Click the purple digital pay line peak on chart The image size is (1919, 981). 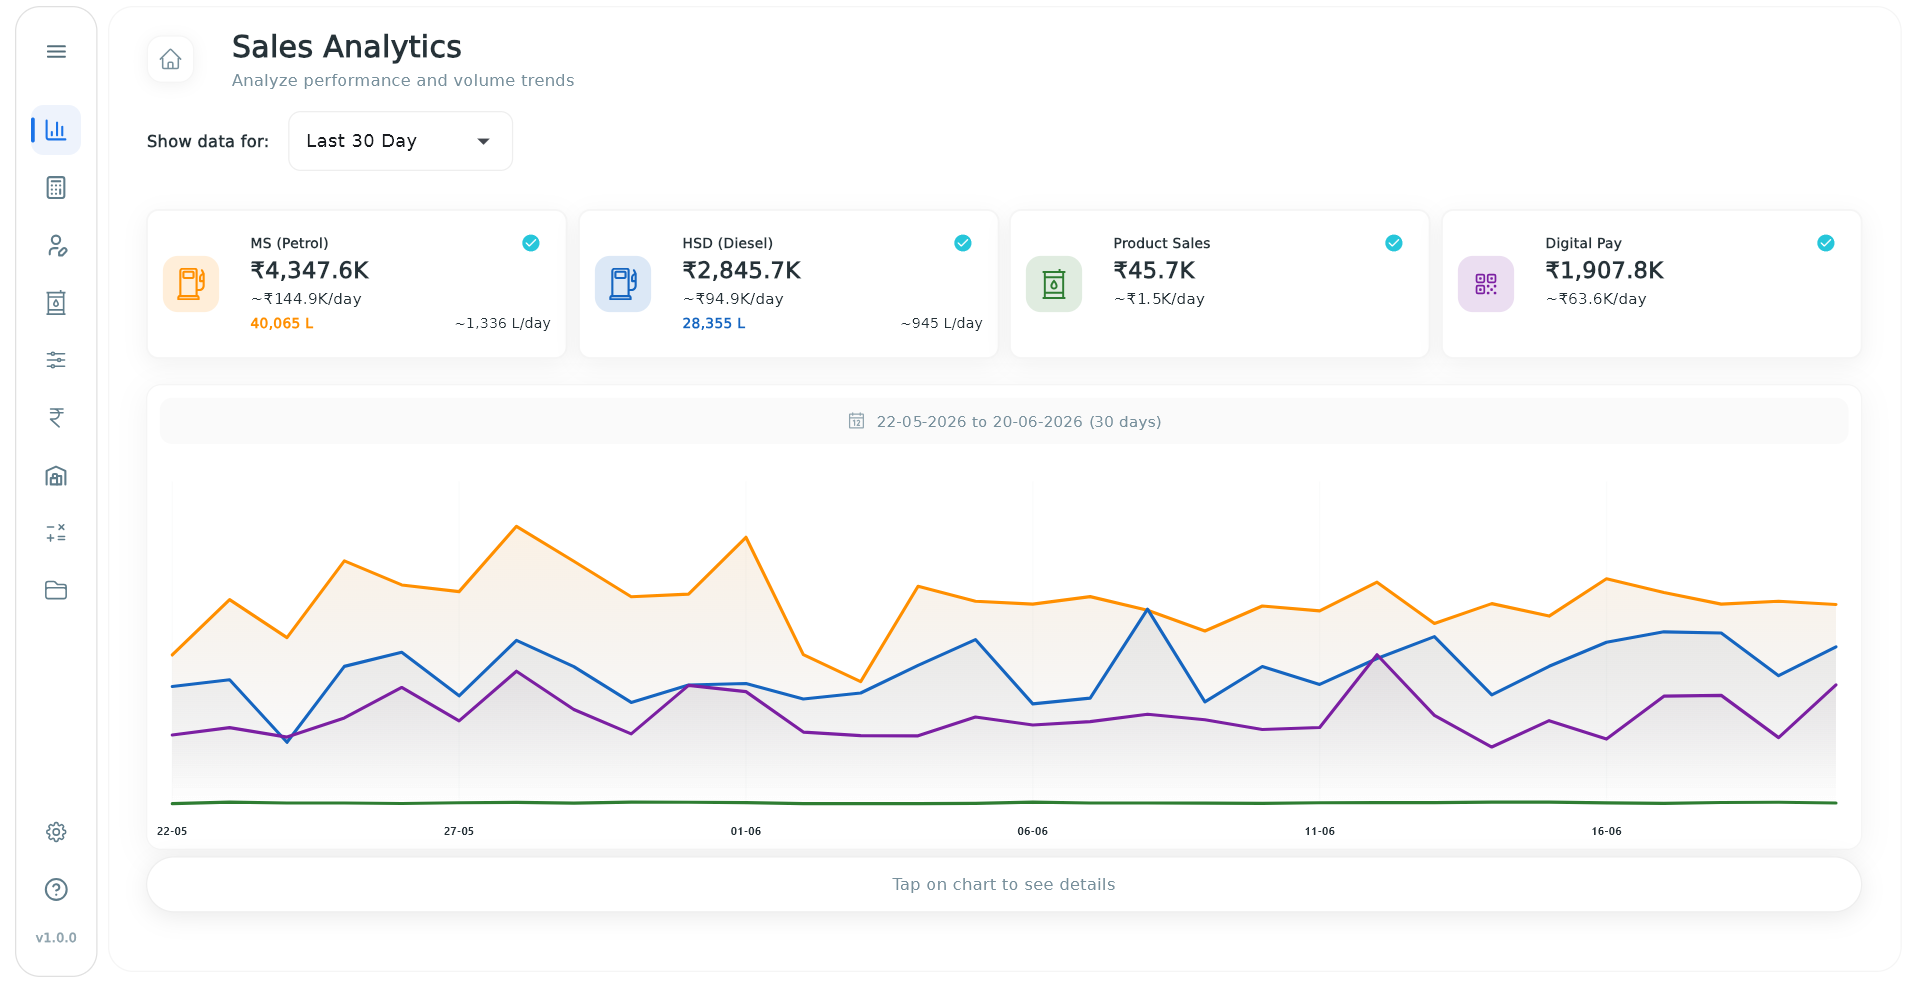pyautogui.click(x=1377, y=655)
